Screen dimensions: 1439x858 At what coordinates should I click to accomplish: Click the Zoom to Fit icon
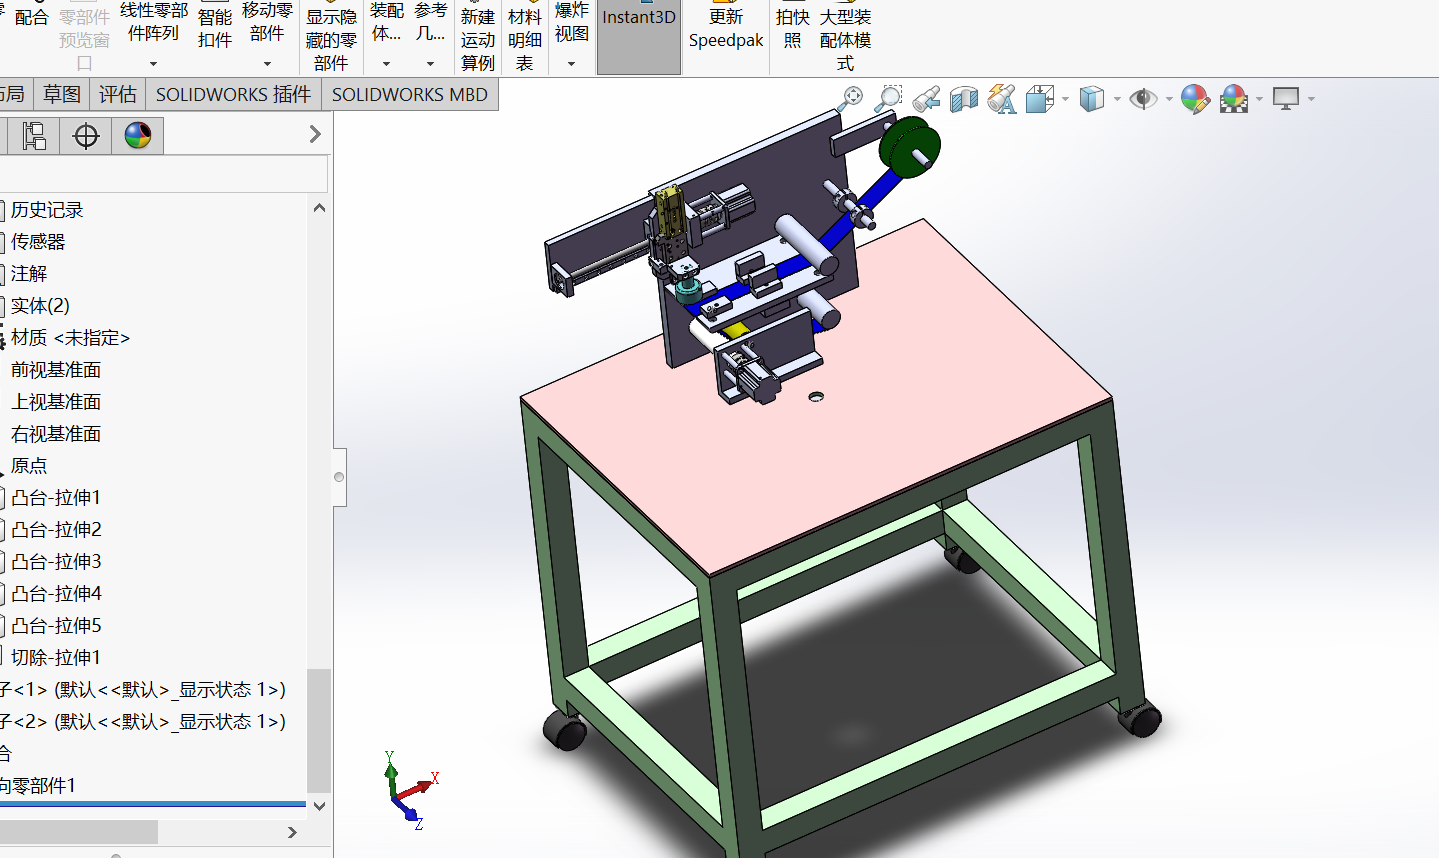pyautogui.click(x=851, y=98)
